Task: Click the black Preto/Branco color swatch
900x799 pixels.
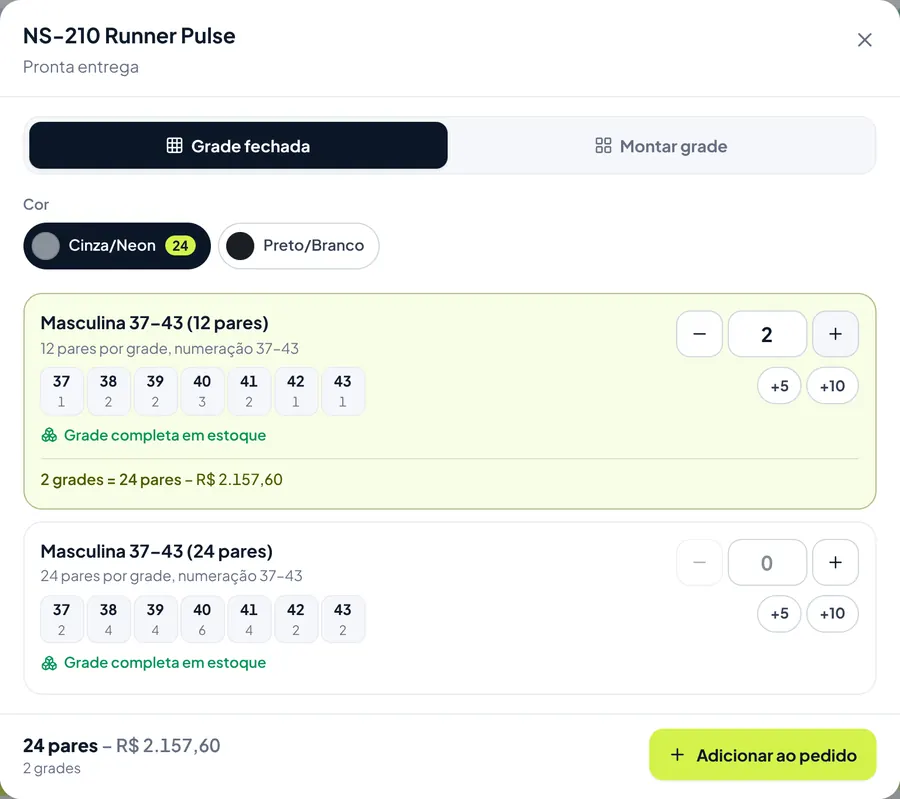Action: pos(240,246)
